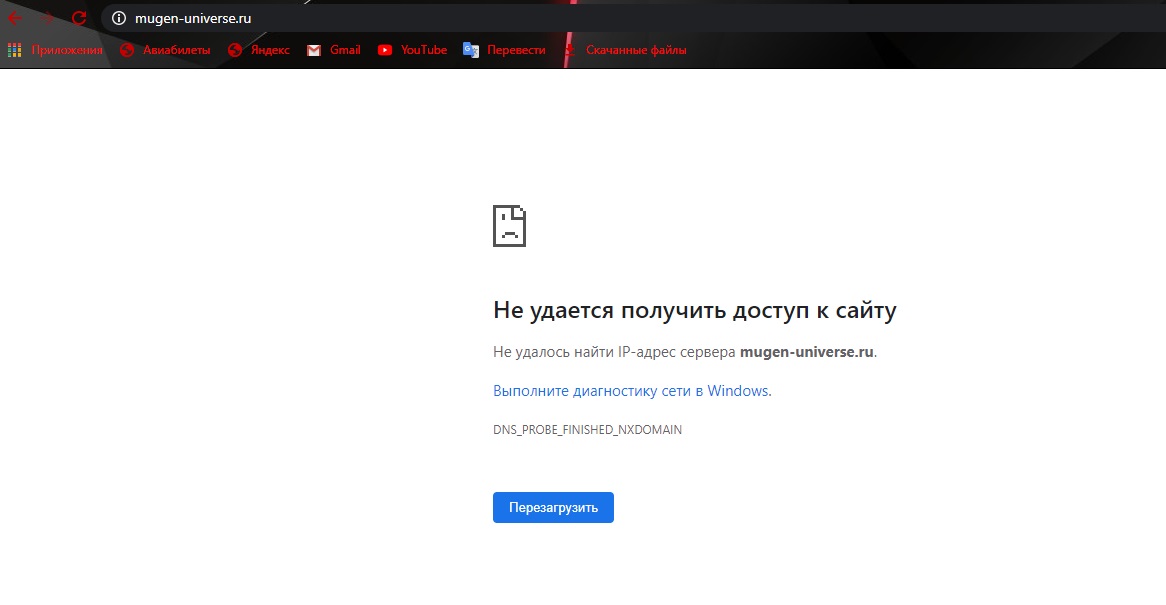Open the Скачанные файлы bookmark
The width and height of the screenshot is (1166, 605).
[x=625, y=50]
